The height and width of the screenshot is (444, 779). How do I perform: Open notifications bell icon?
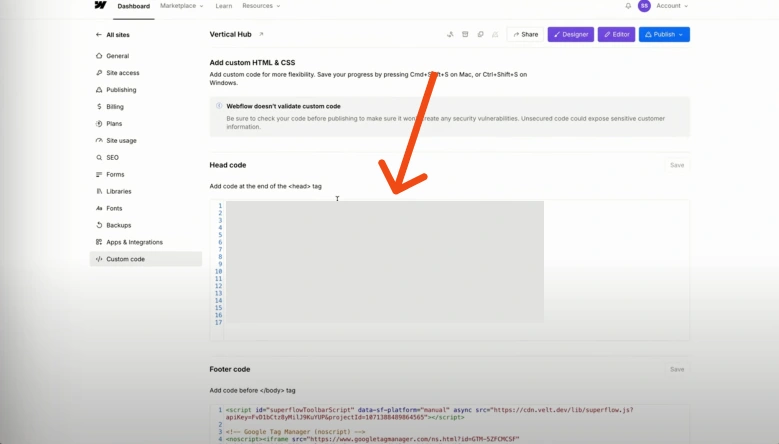point(628,6)
